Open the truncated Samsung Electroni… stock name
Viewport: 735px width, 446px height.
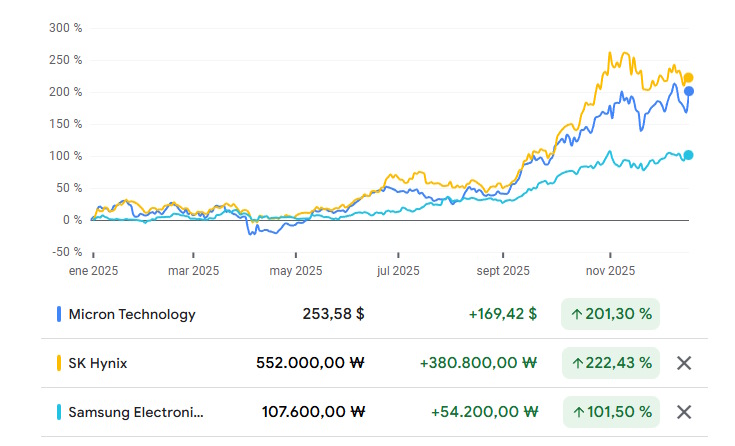tap(136, 412)
